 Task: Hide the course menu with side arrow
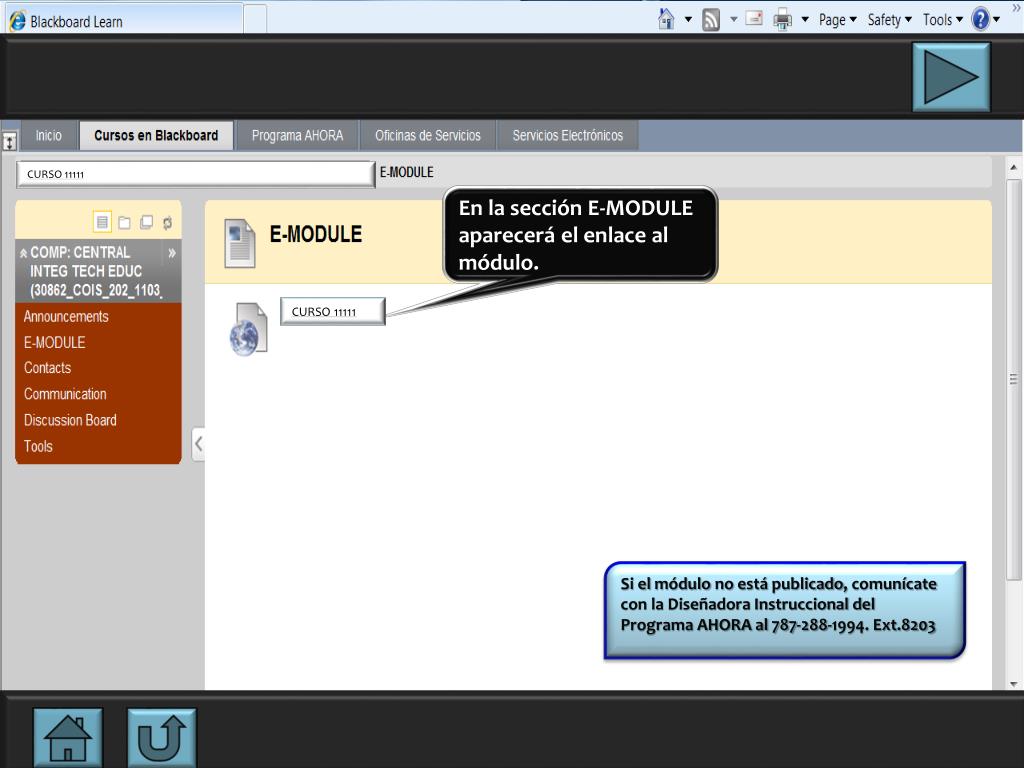pyautogui.click(x=198, y=445)
